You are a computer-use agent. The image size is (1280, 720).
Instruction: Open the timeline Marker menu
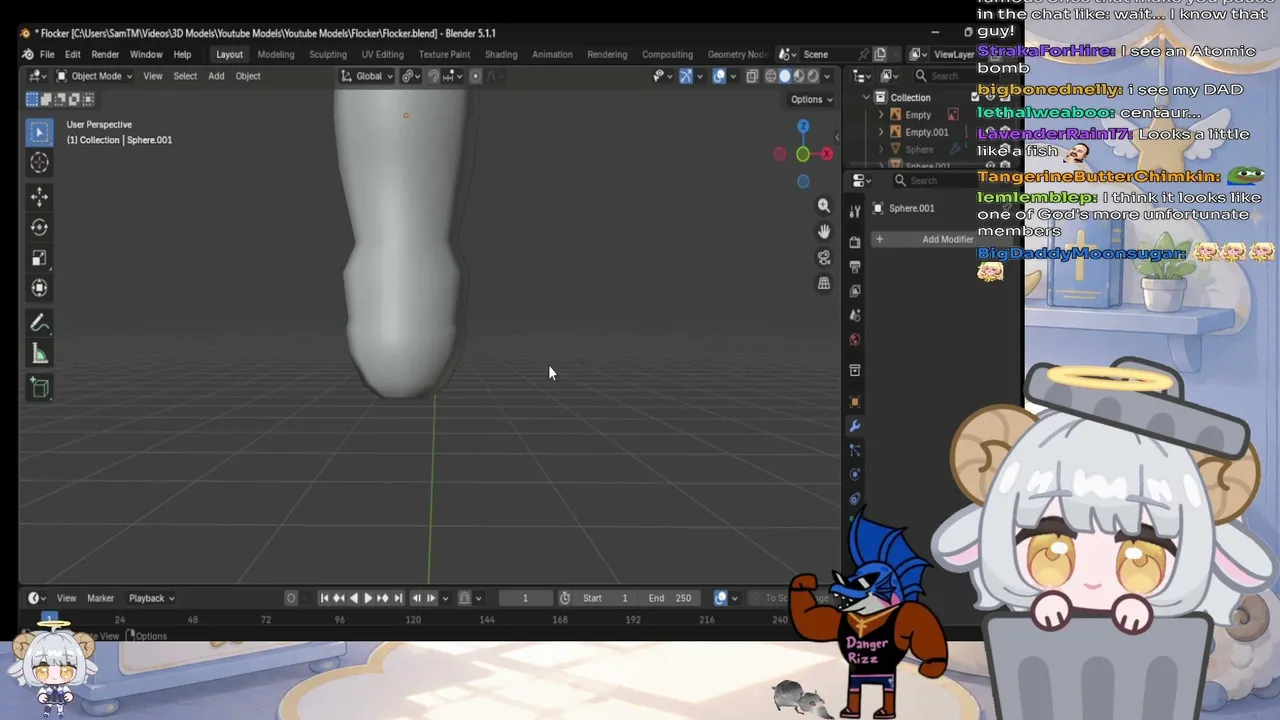pyautogui.click(x=100, y=598)
